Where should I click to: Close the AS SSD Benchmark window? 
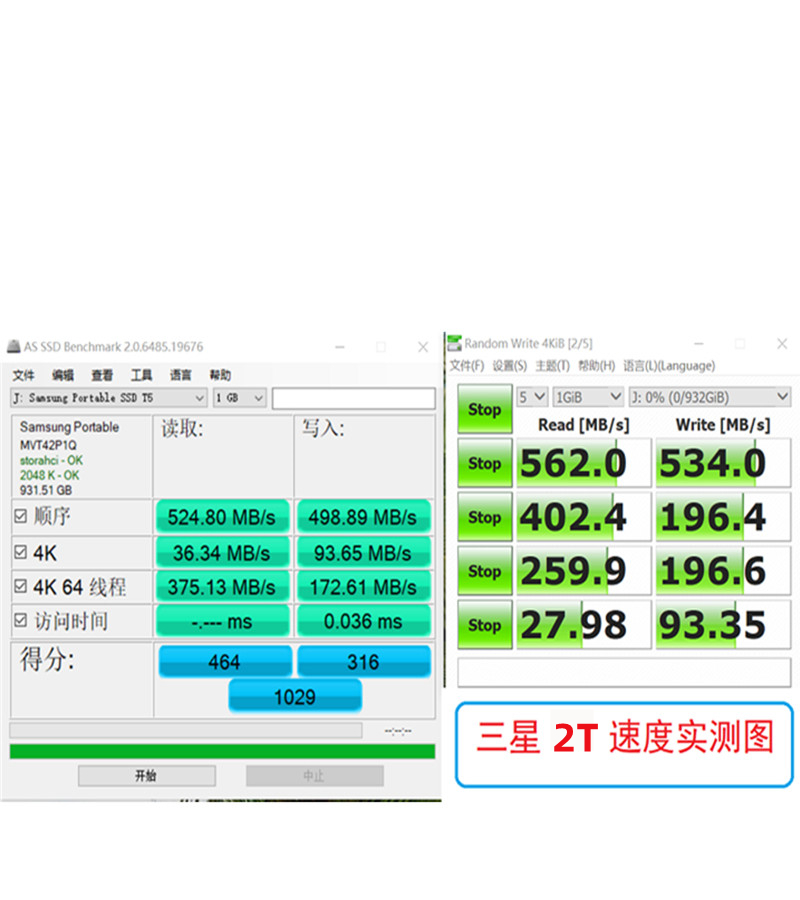coord(423,347)
